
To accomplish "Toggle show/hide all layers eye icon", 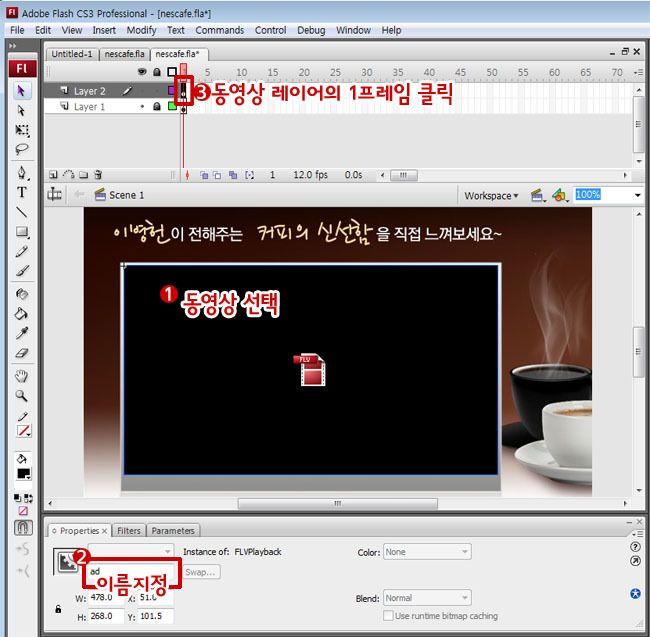I will click(x=142, y=72).
